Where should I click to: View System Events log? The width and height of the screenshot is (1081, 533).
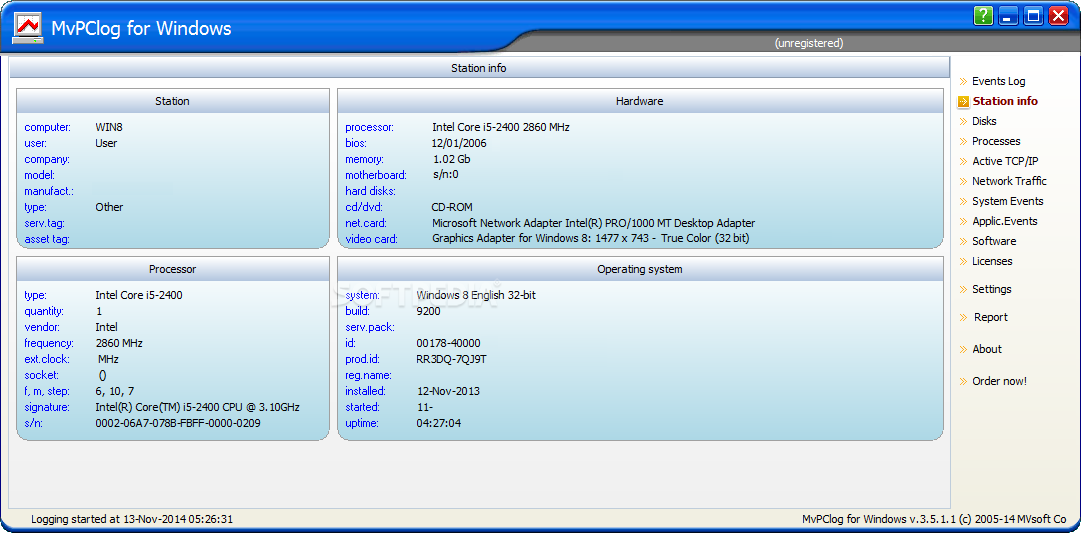pyautogui.click(x=1008, y=201)
